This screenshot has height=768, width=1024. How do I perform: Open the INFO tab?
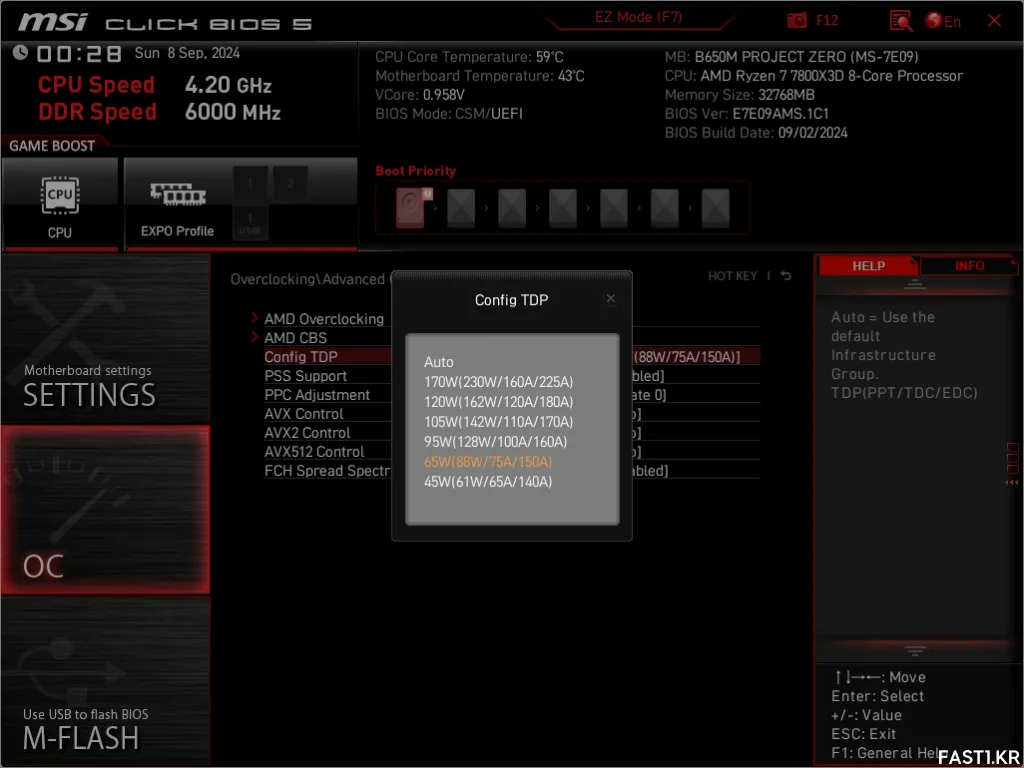pos(970,265)
